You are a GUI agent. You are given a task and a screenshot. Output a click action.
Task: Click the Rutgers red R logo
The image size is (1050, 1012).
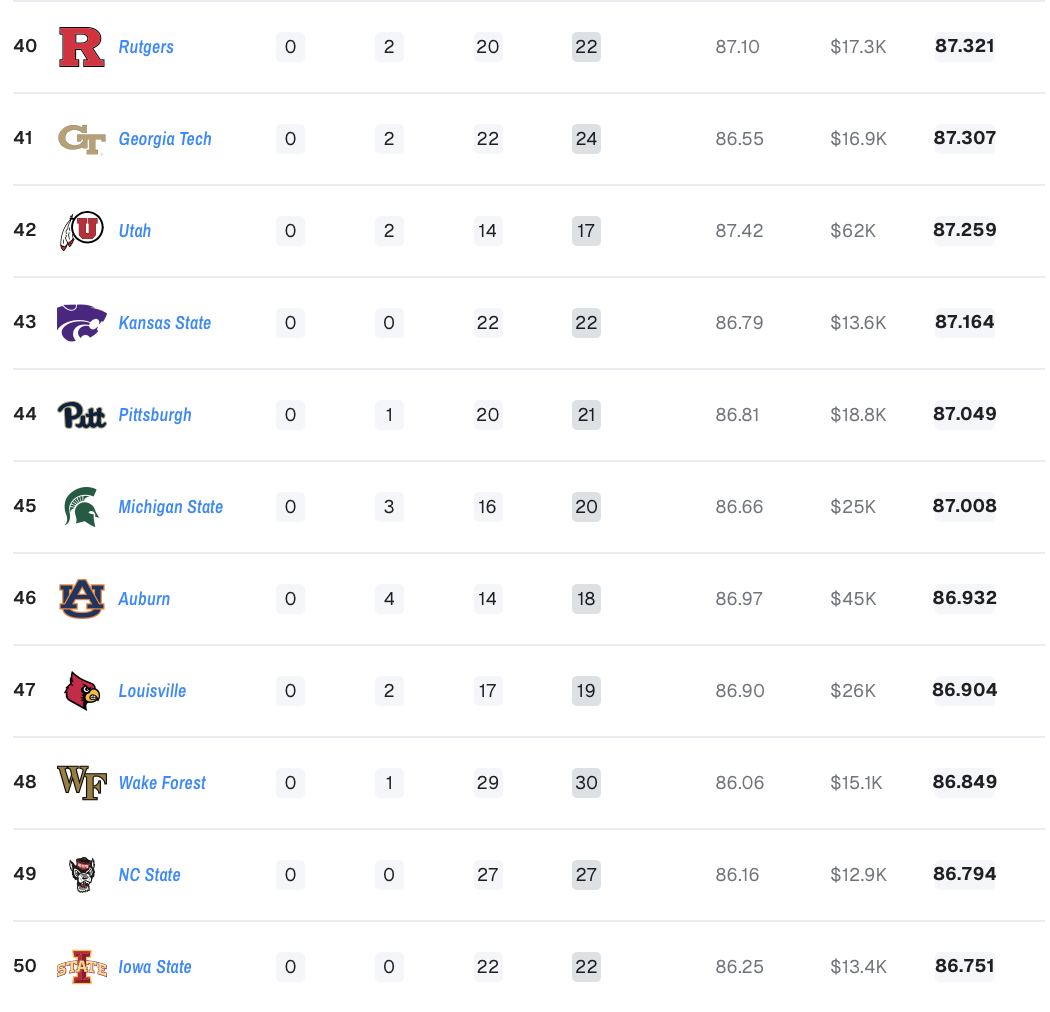point(82,47)
